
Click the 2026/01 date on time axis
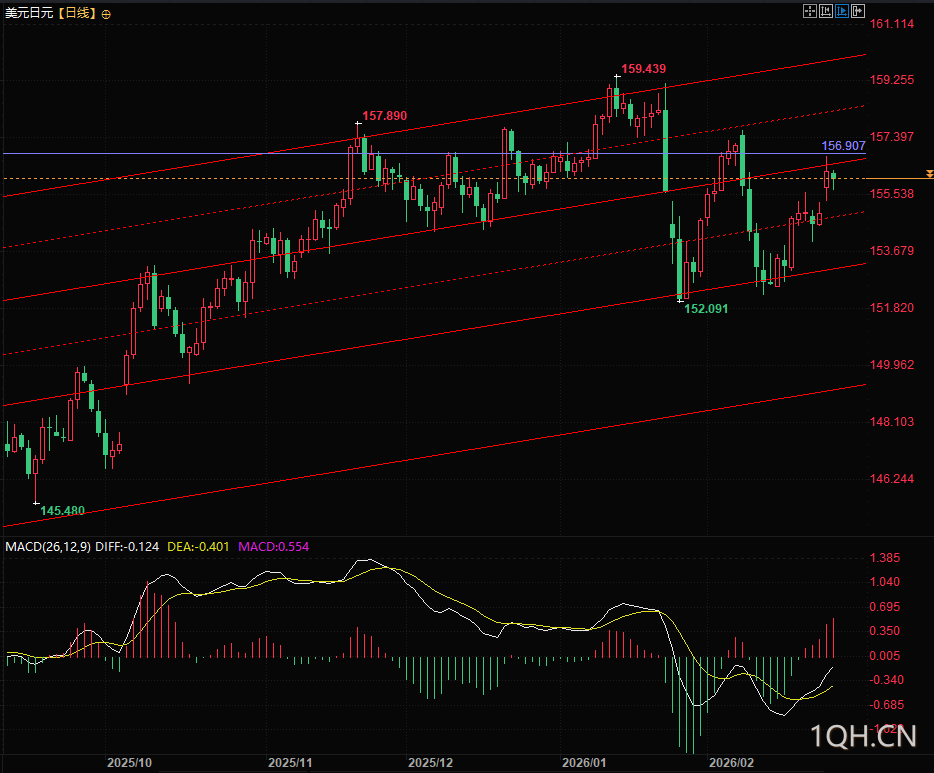[x=584, y=762]
